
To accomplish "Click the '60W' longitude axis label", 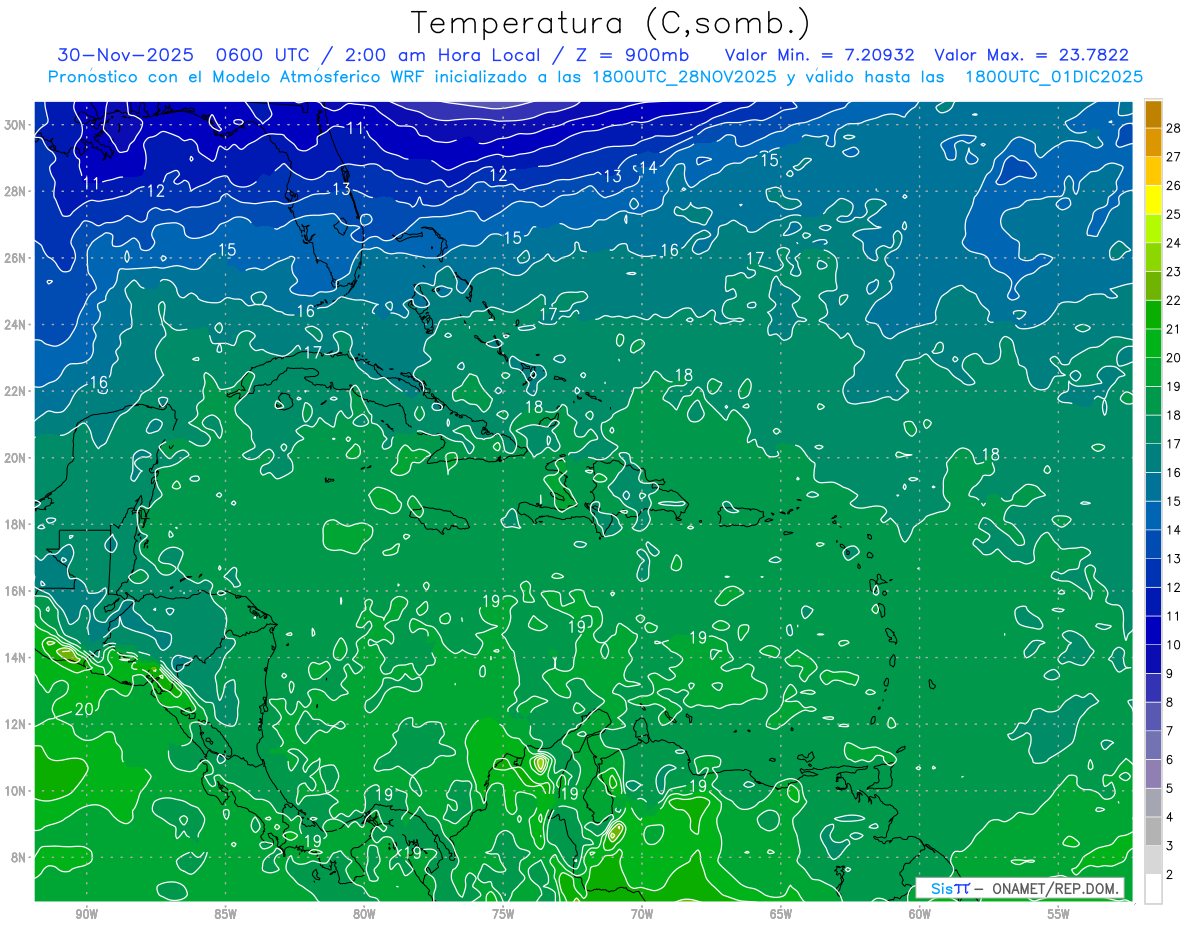I will 920,914.
